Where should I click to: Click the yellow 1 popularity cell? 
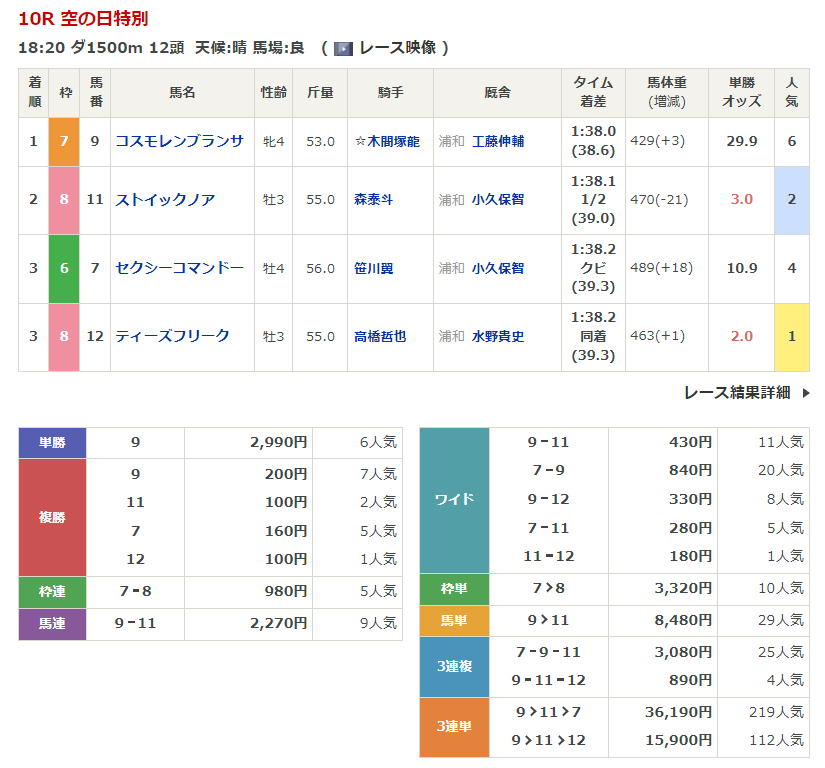(792, 337)
